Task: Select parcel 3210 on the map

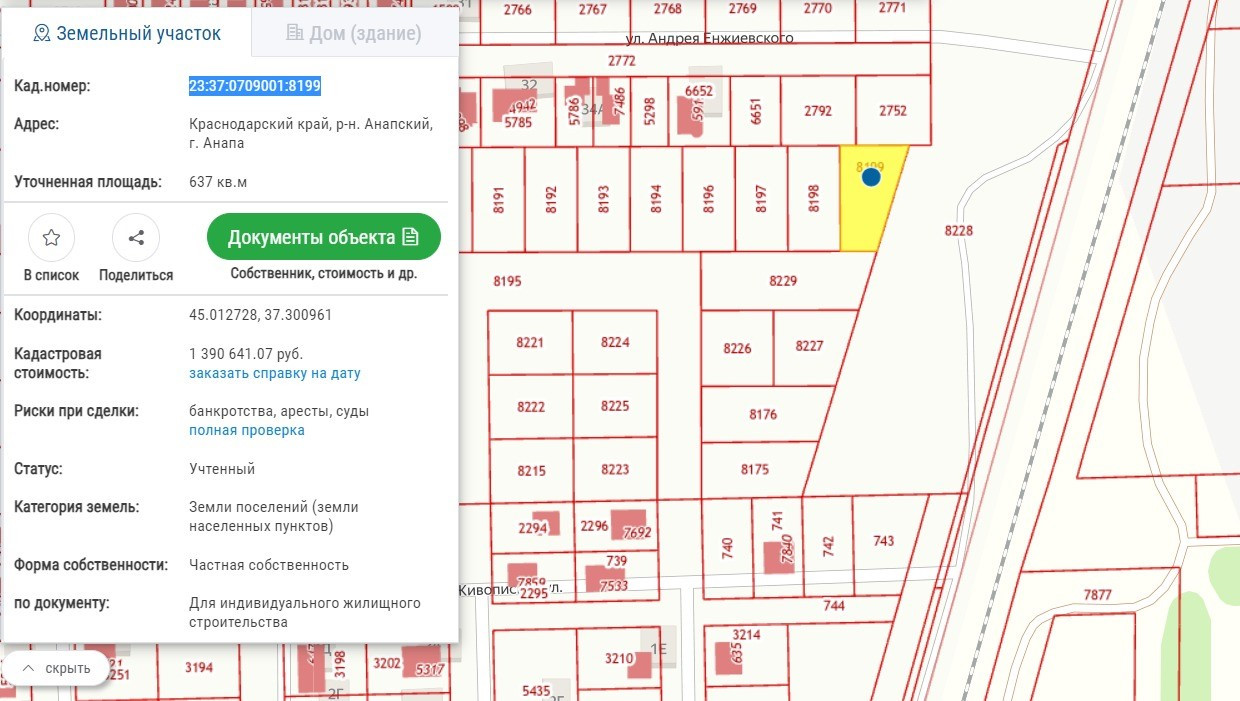Action: point(619,658)
